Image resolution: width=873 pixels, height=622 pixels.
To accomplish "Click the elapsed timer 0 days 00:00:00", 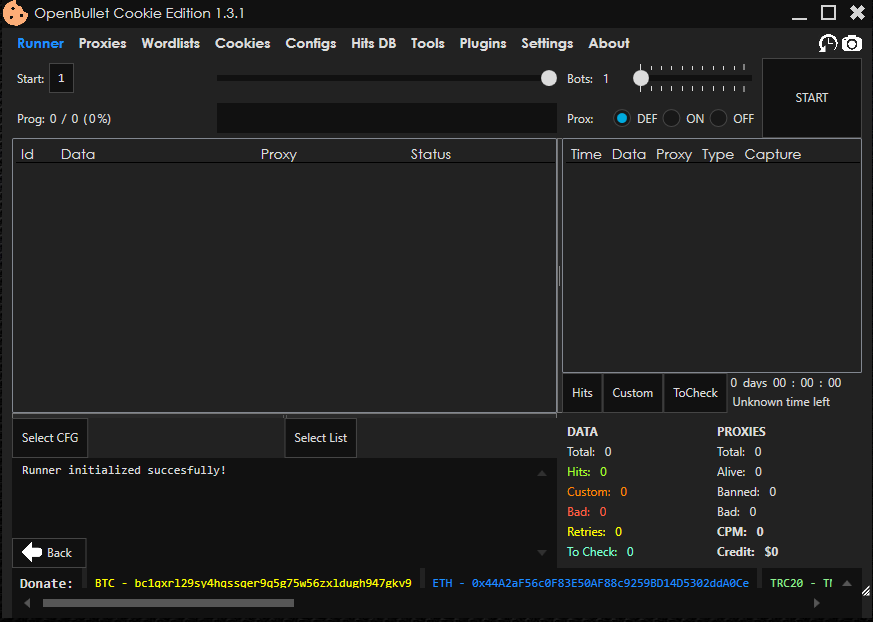I will pos(786,383).
